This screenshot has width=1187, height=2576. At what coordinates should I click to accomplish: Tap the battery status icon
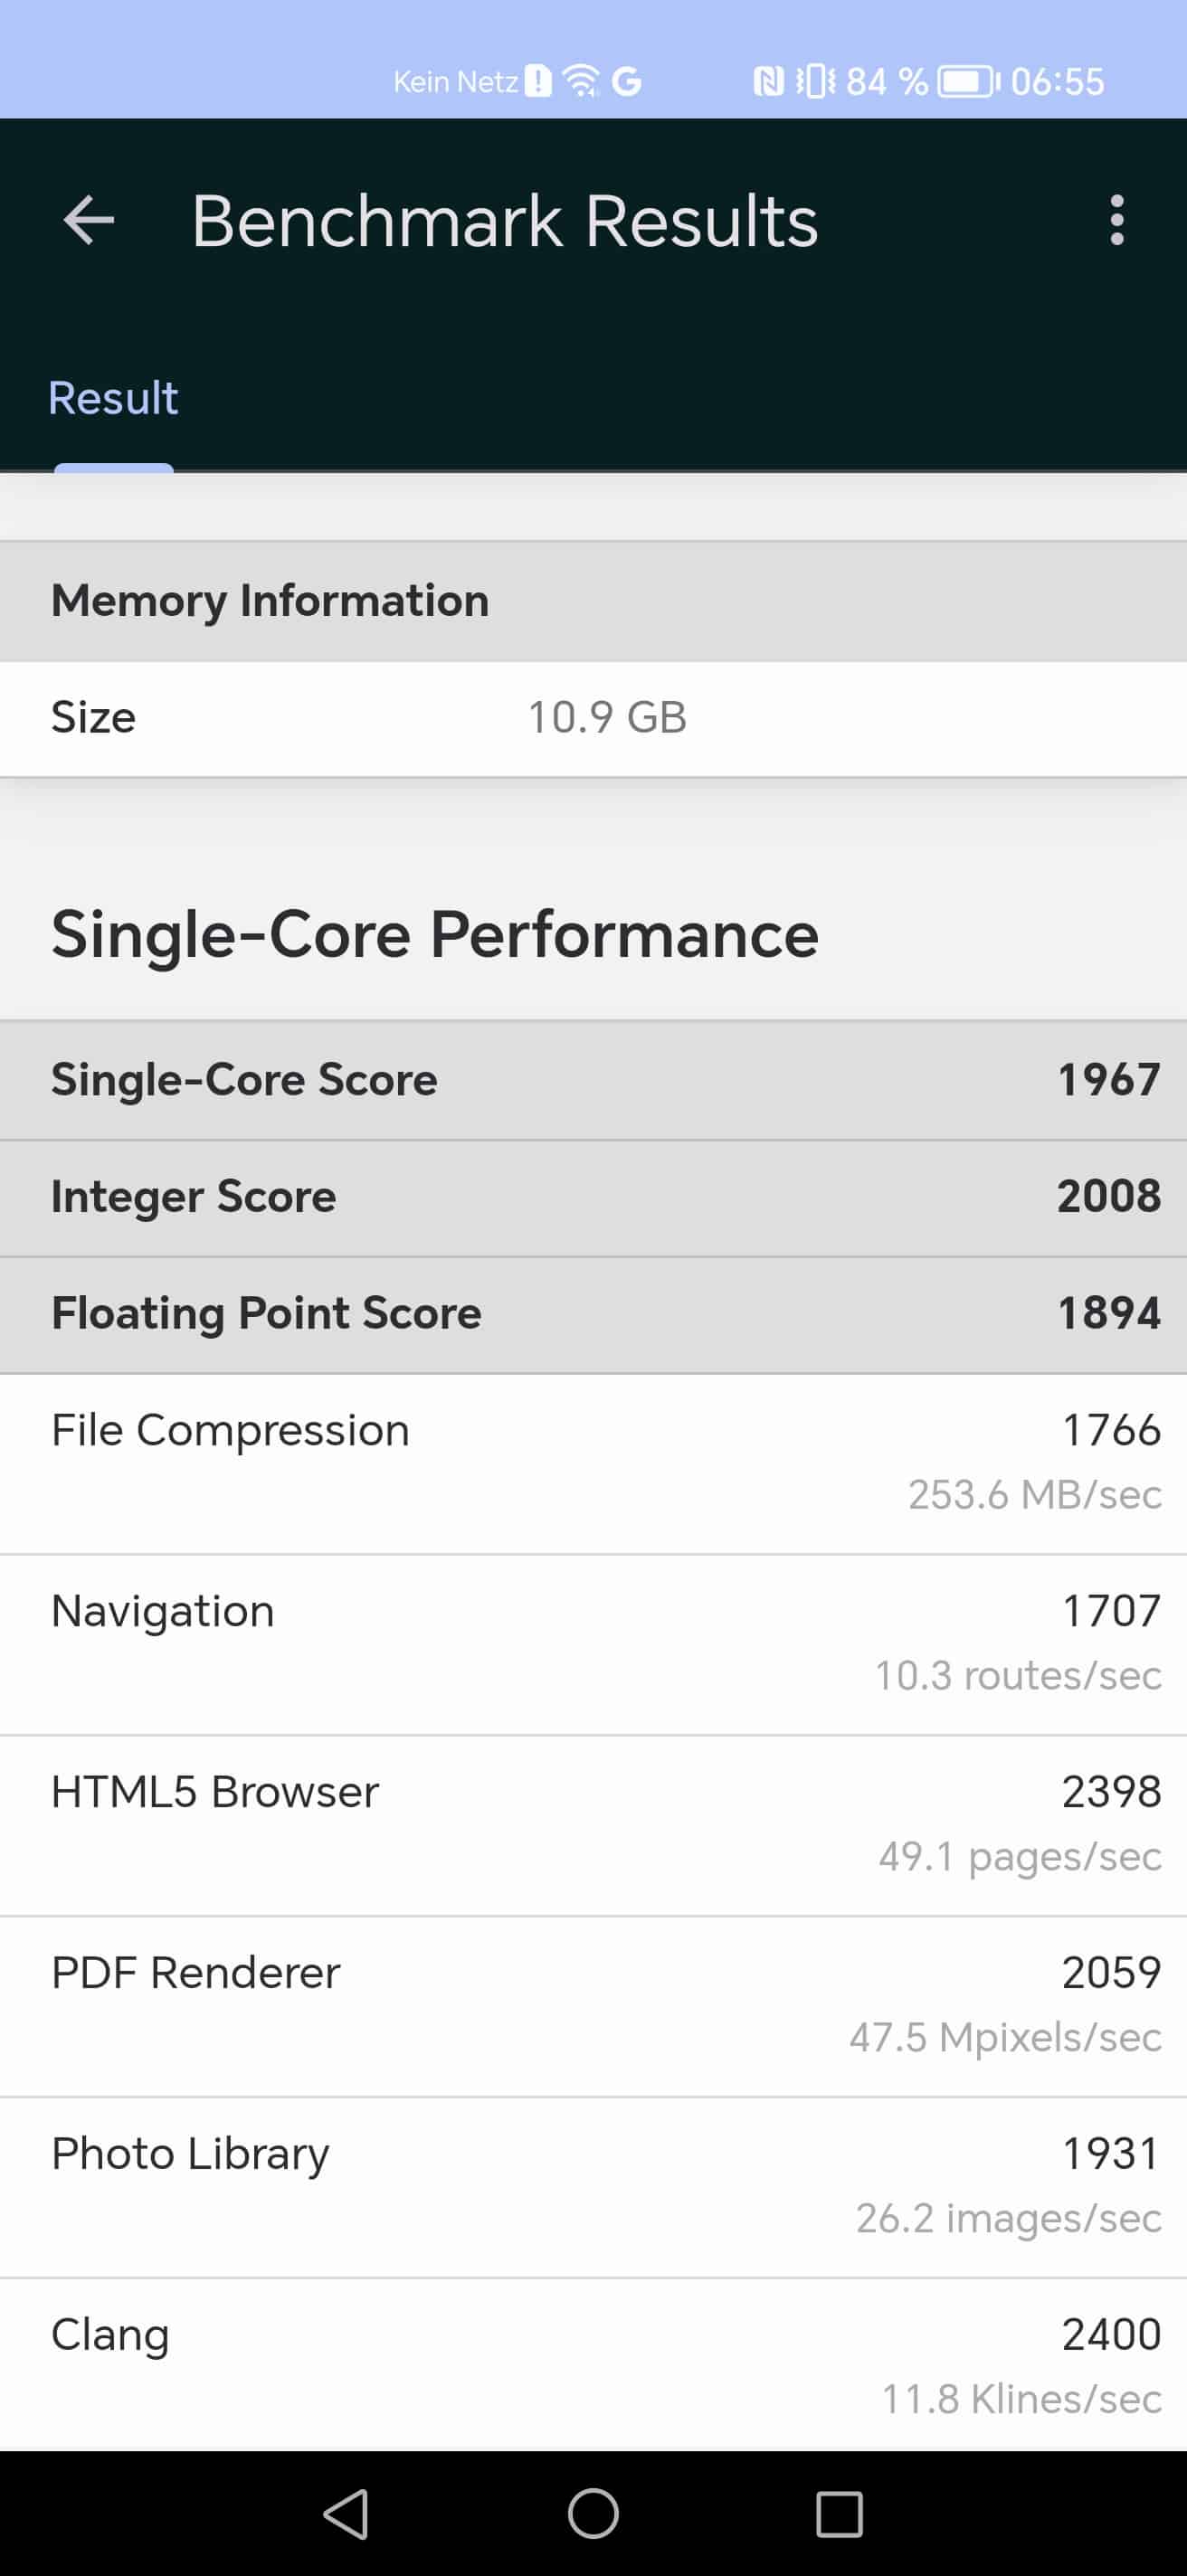click(x=967, y=81)
